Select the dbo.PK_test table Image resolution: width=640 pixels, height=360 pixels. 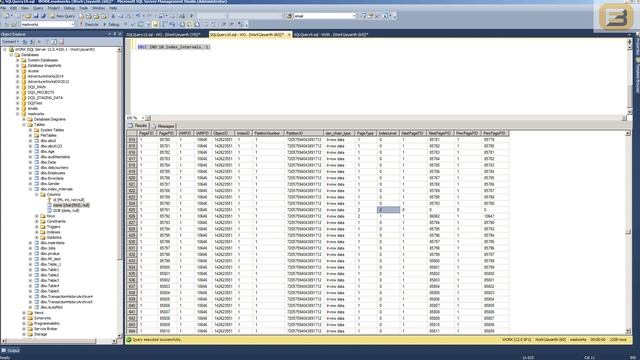[50, 259]
